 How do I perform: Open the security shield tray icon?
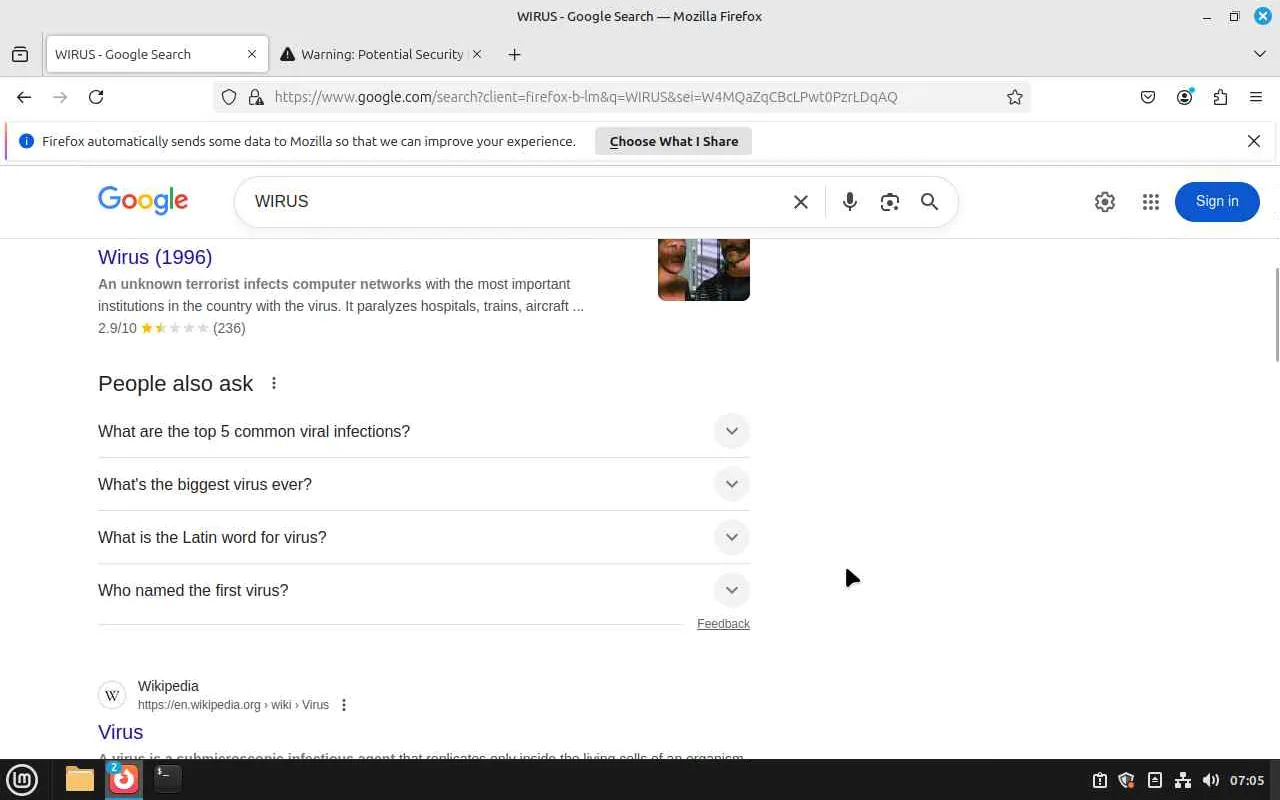[x=1127, y=780]
